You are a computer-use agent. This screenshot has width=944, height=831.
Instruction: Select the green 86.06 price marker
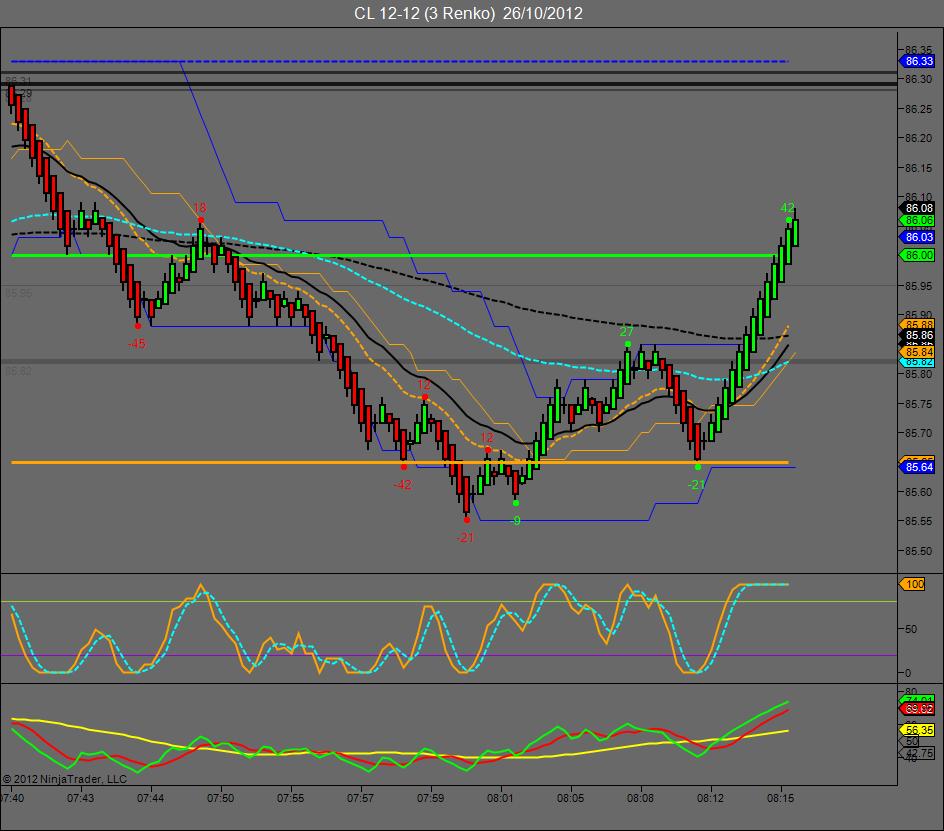coord(917,220)
